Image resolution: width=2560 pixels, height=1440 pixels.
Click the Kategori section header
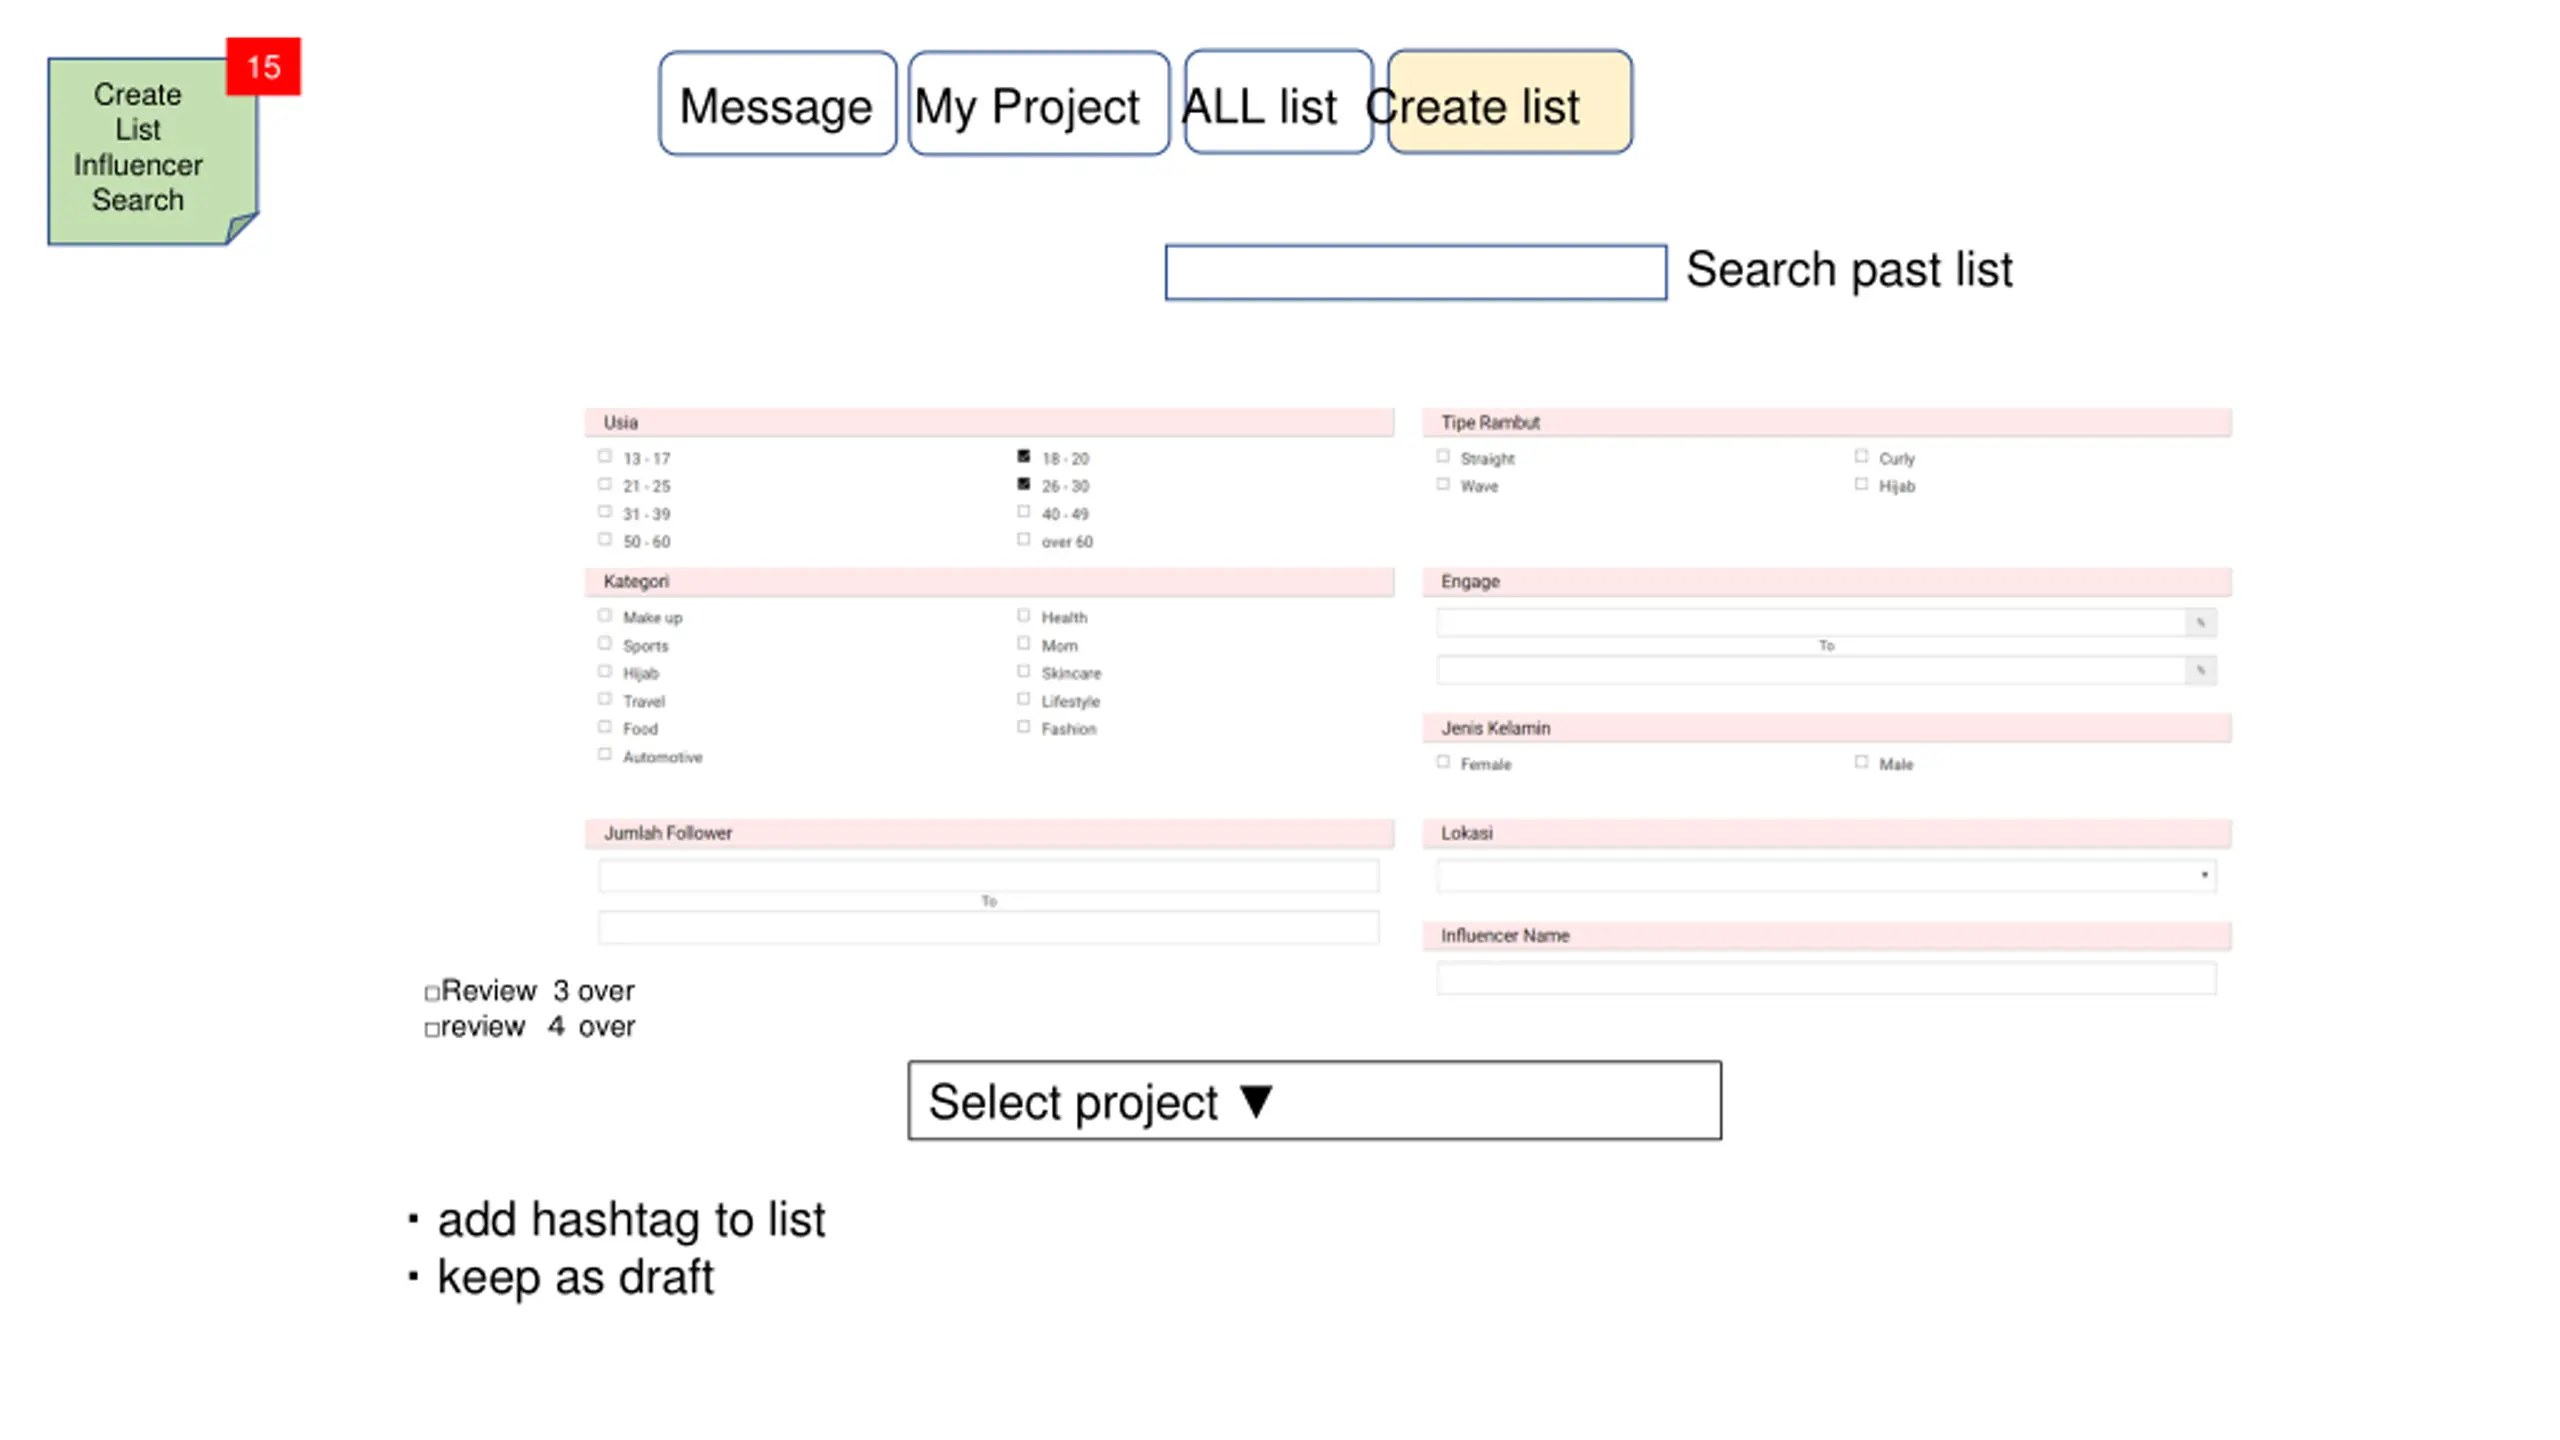click(x=989, y=581)
